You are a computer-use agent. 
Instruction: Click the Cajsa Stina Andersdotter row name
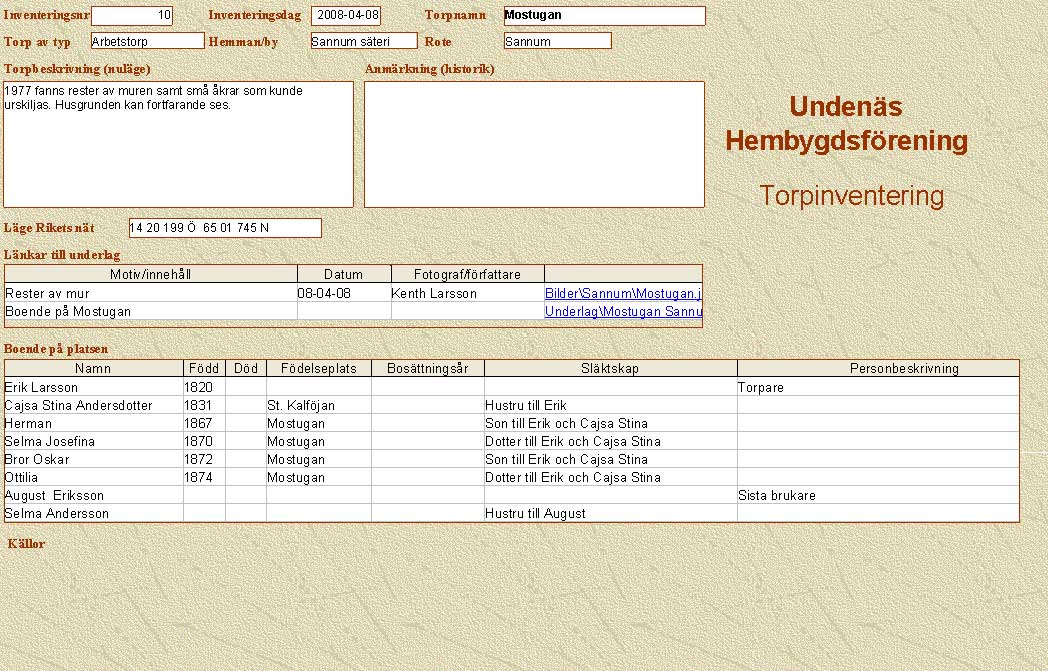click(93, 405)
